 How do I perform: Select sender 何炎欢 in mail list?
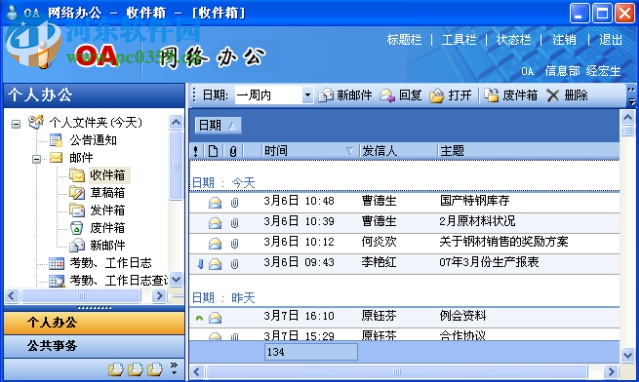[x=379, y=242]
